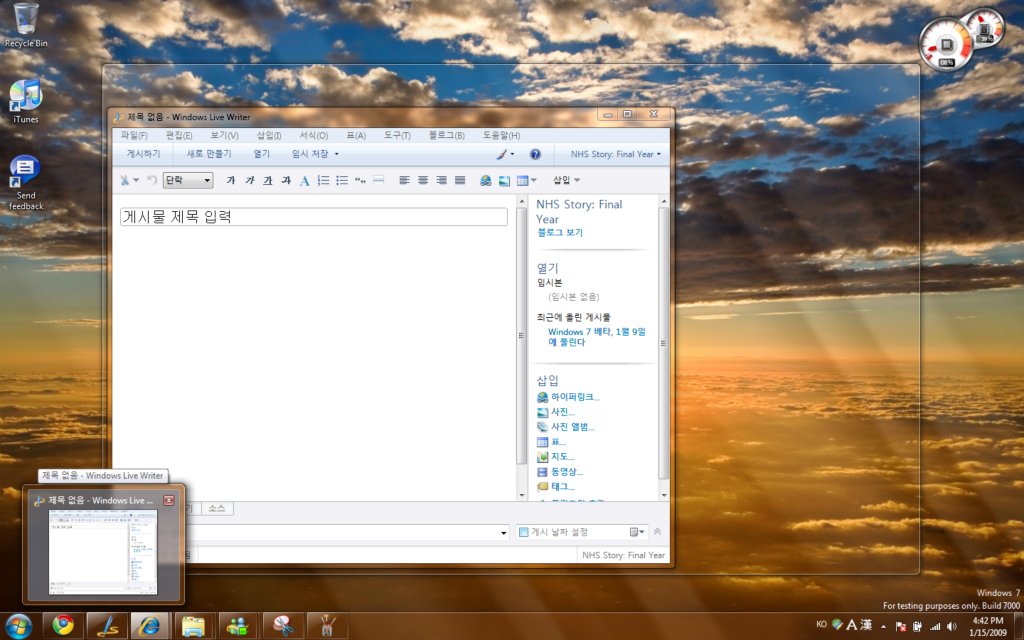1024x640 pixels.
Task: Switch to the 소스 source tab
Action: pos(217,509)
